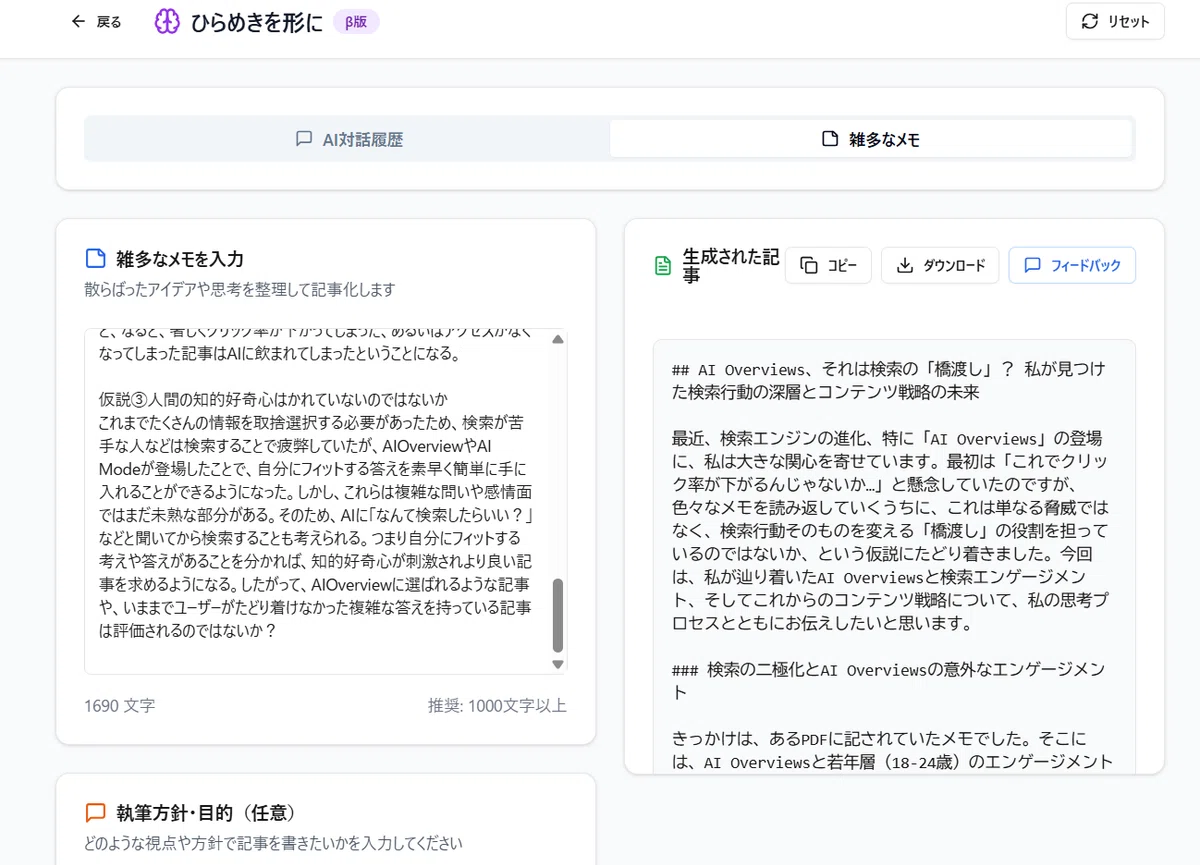Click the 推奨: 1000文字以上 text

tap(497, 705)
